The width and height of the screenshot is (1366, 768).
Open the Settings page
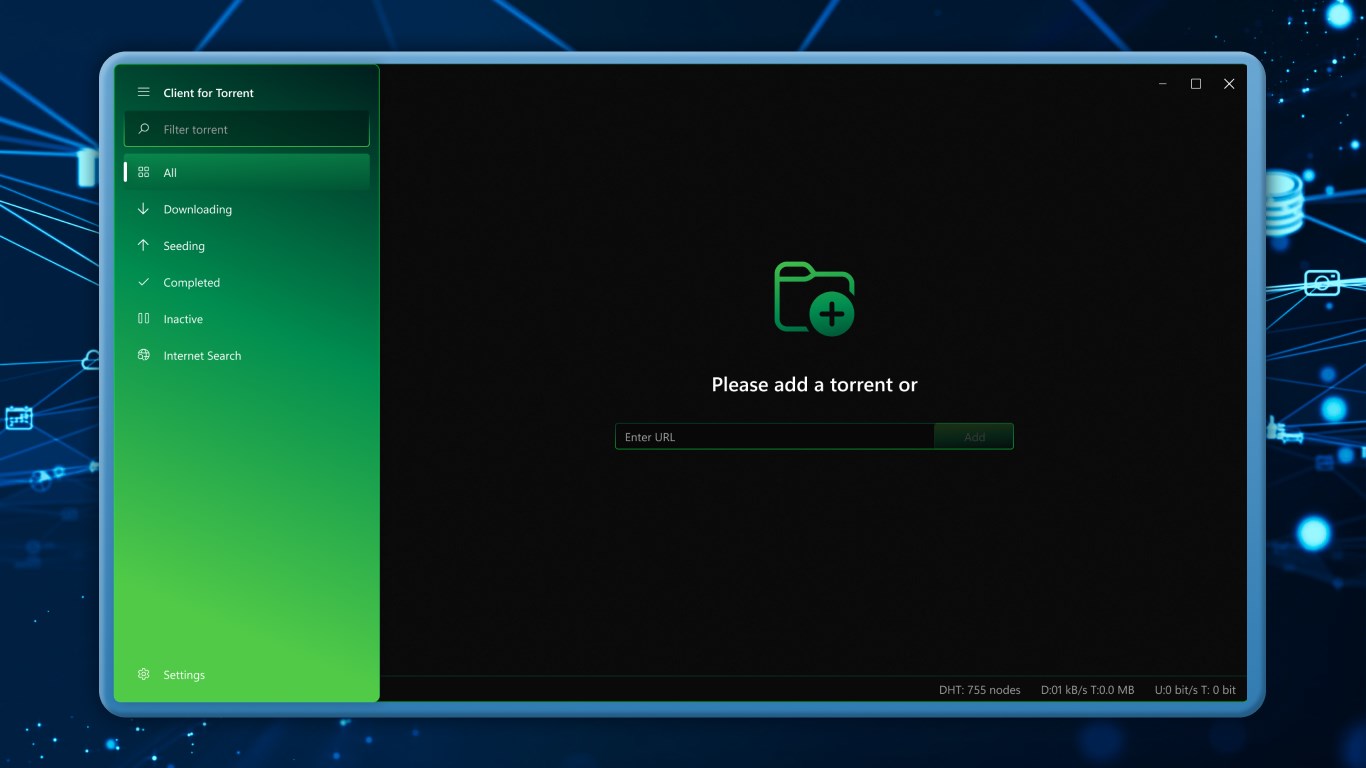click(247, 675)
